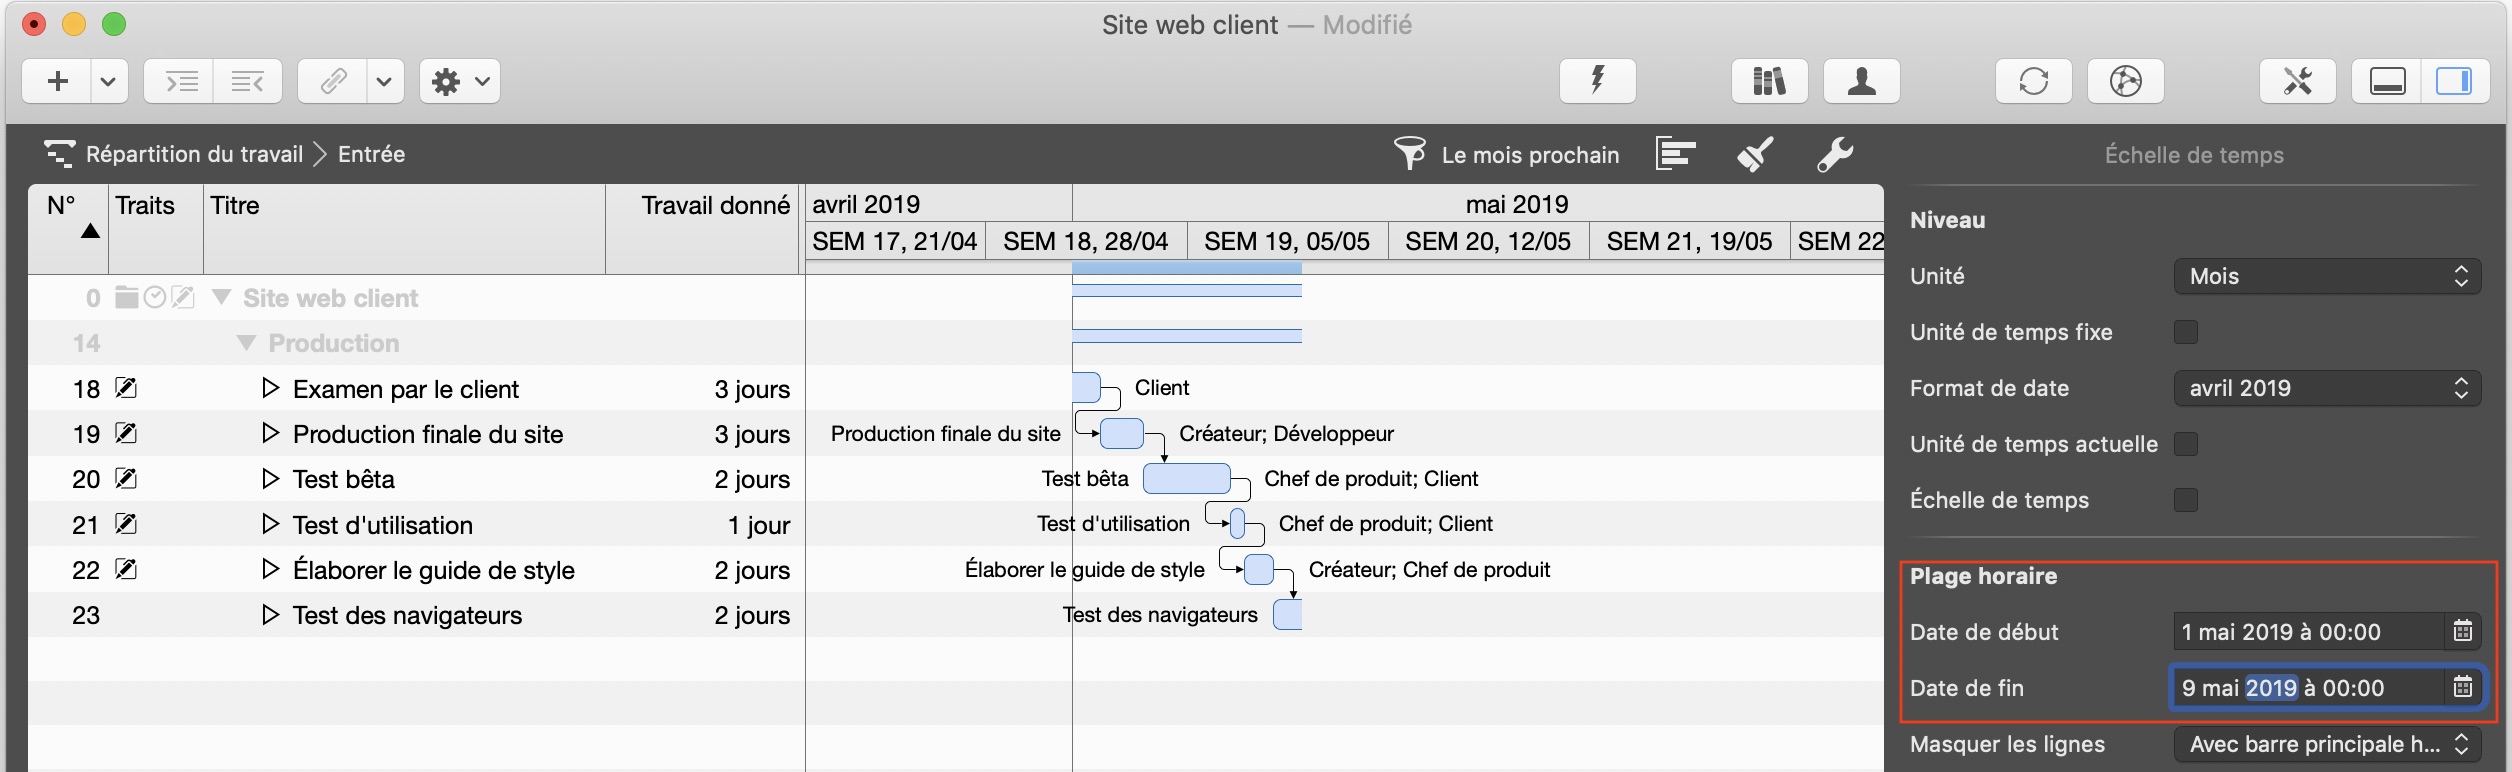The width and height of the screenshot is (2512, 772).
Task: Expand the Examen par le client task
Action: tap(269, 388)
